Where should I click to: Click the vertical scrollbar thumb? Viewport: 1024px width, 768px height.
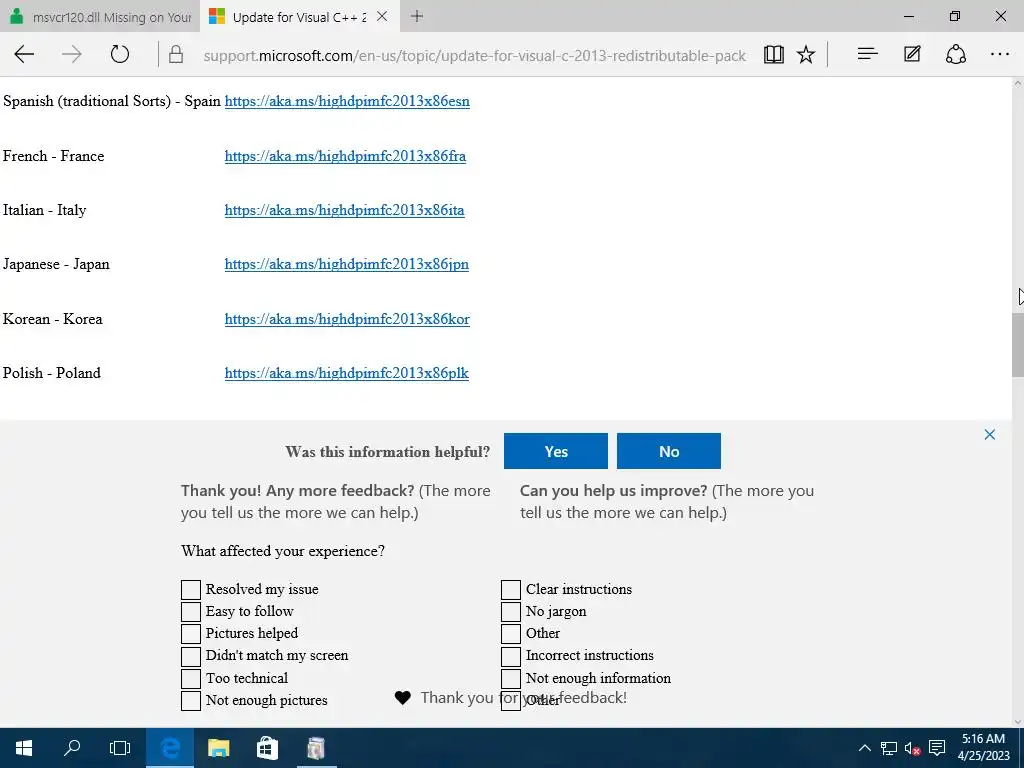pos(1017,345)
